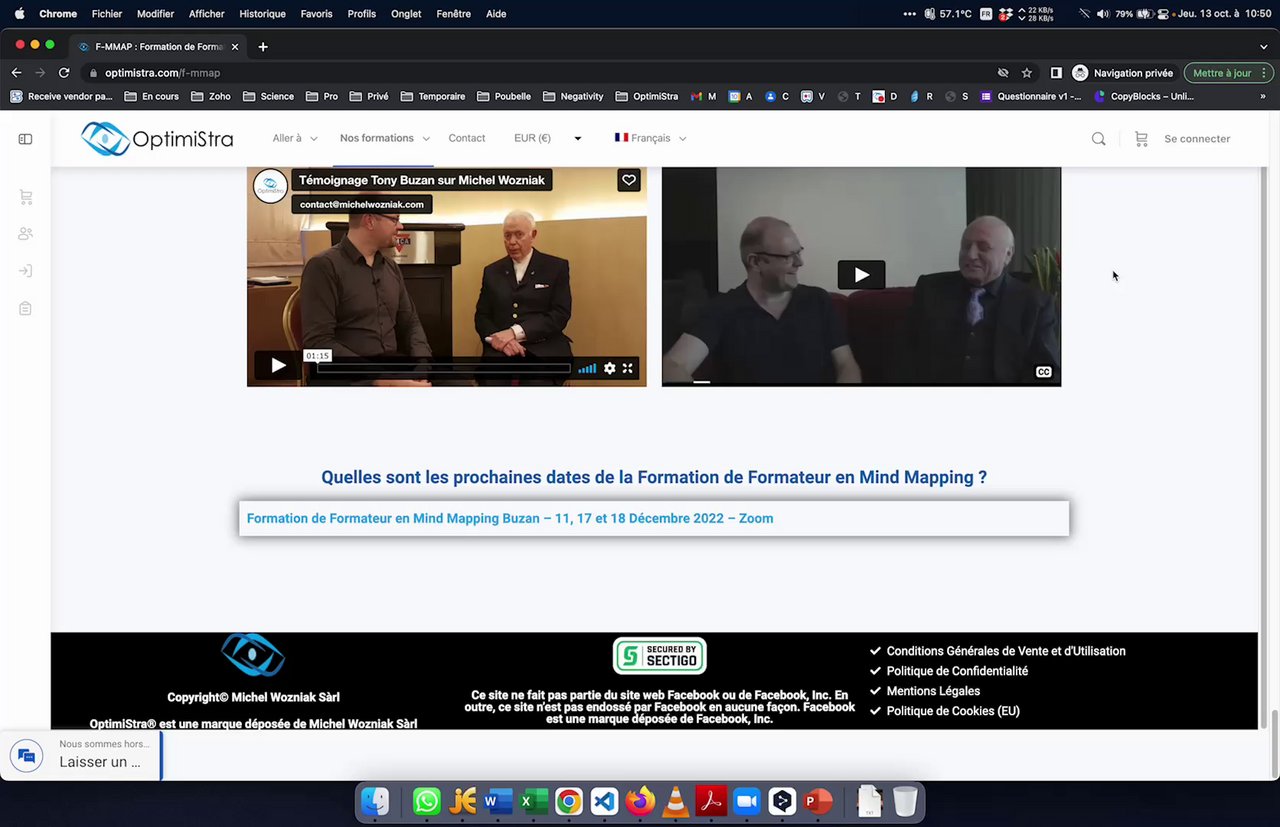1280x827 pixels.
Task: Bookmark page with star icon
Action: click(1027, 73)
